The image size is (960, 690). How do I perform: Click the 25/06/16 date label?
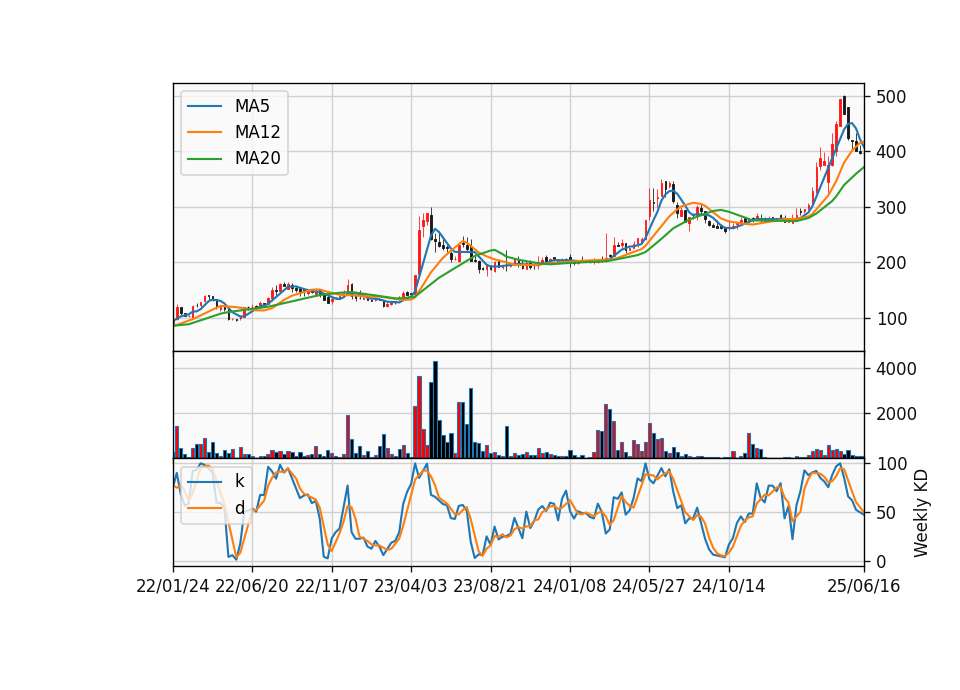(x=864, y=586)
